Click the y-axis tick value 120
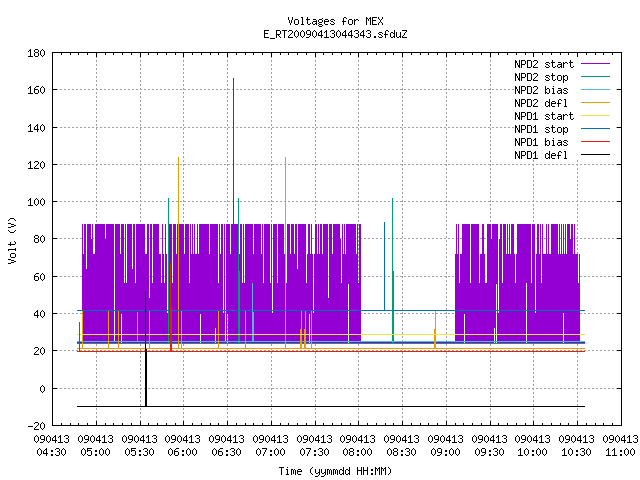640x480 pixels. [36, 165]
